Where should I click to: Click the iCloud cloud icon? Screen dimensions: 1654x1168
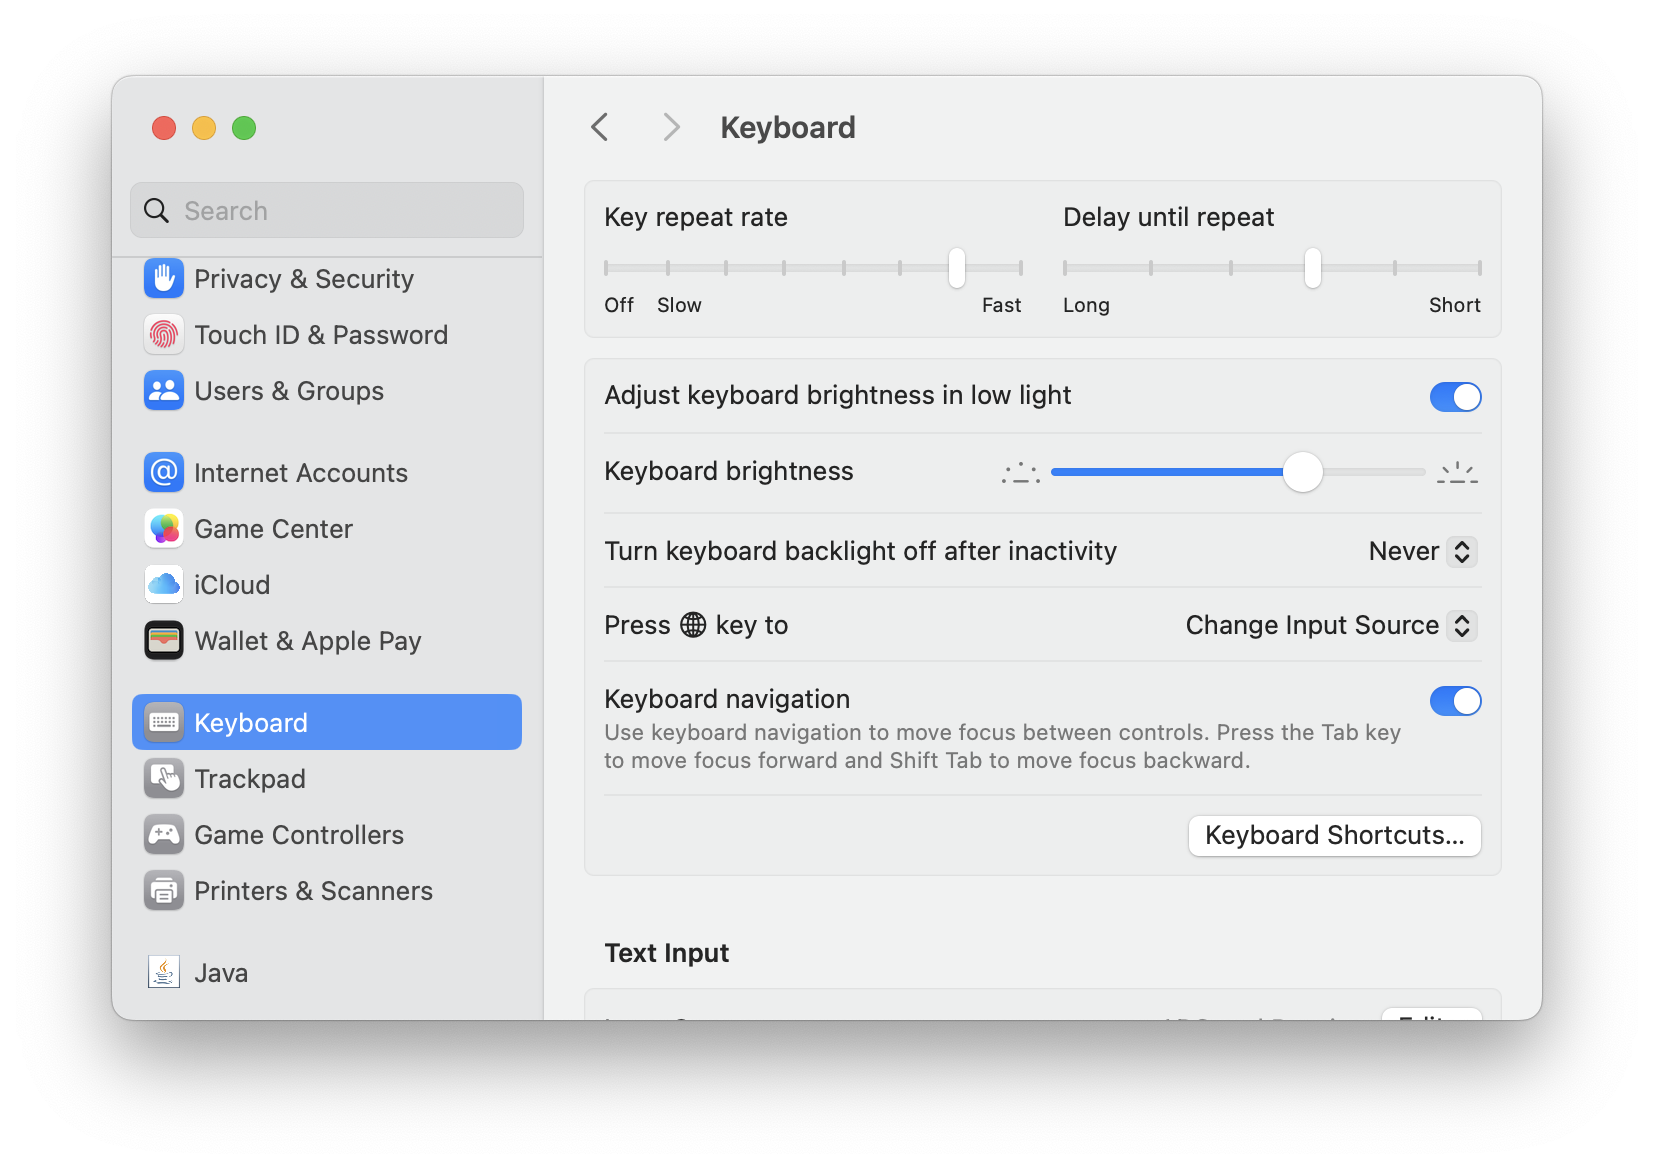coord(164,584)
